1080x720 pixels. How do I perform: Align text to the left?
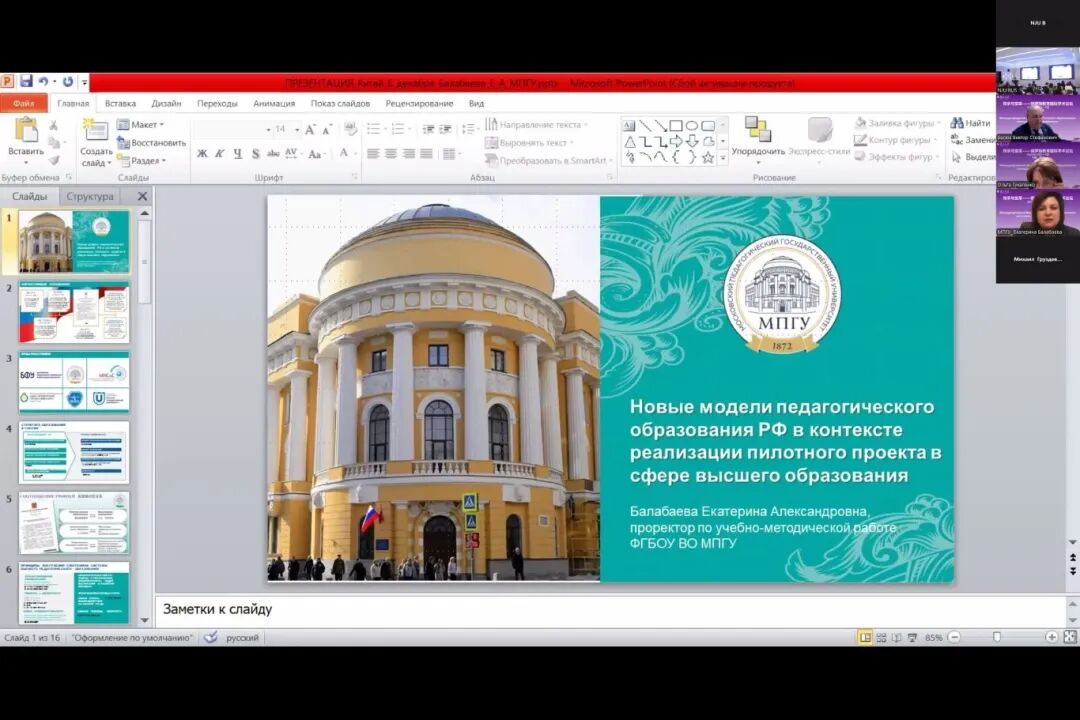point(373,154)
